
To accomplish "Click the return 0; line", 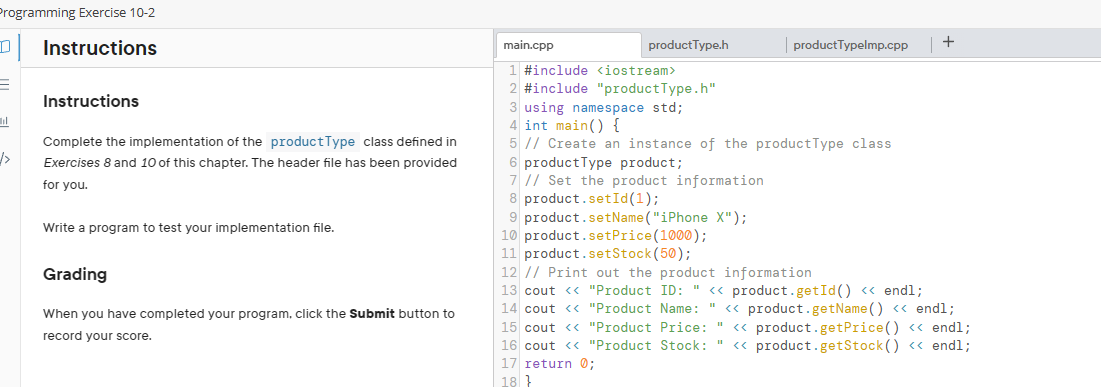I will pos(560,364).
